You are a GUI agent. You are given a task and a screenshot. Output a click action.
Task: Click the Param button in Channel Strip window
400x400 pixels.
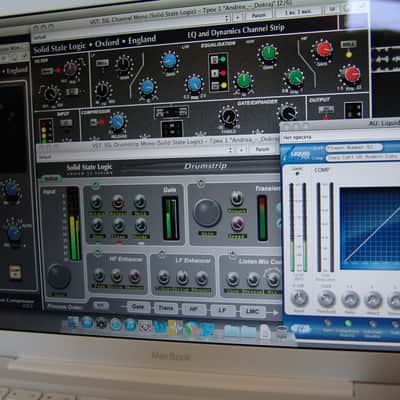click(x=258, y=15)
